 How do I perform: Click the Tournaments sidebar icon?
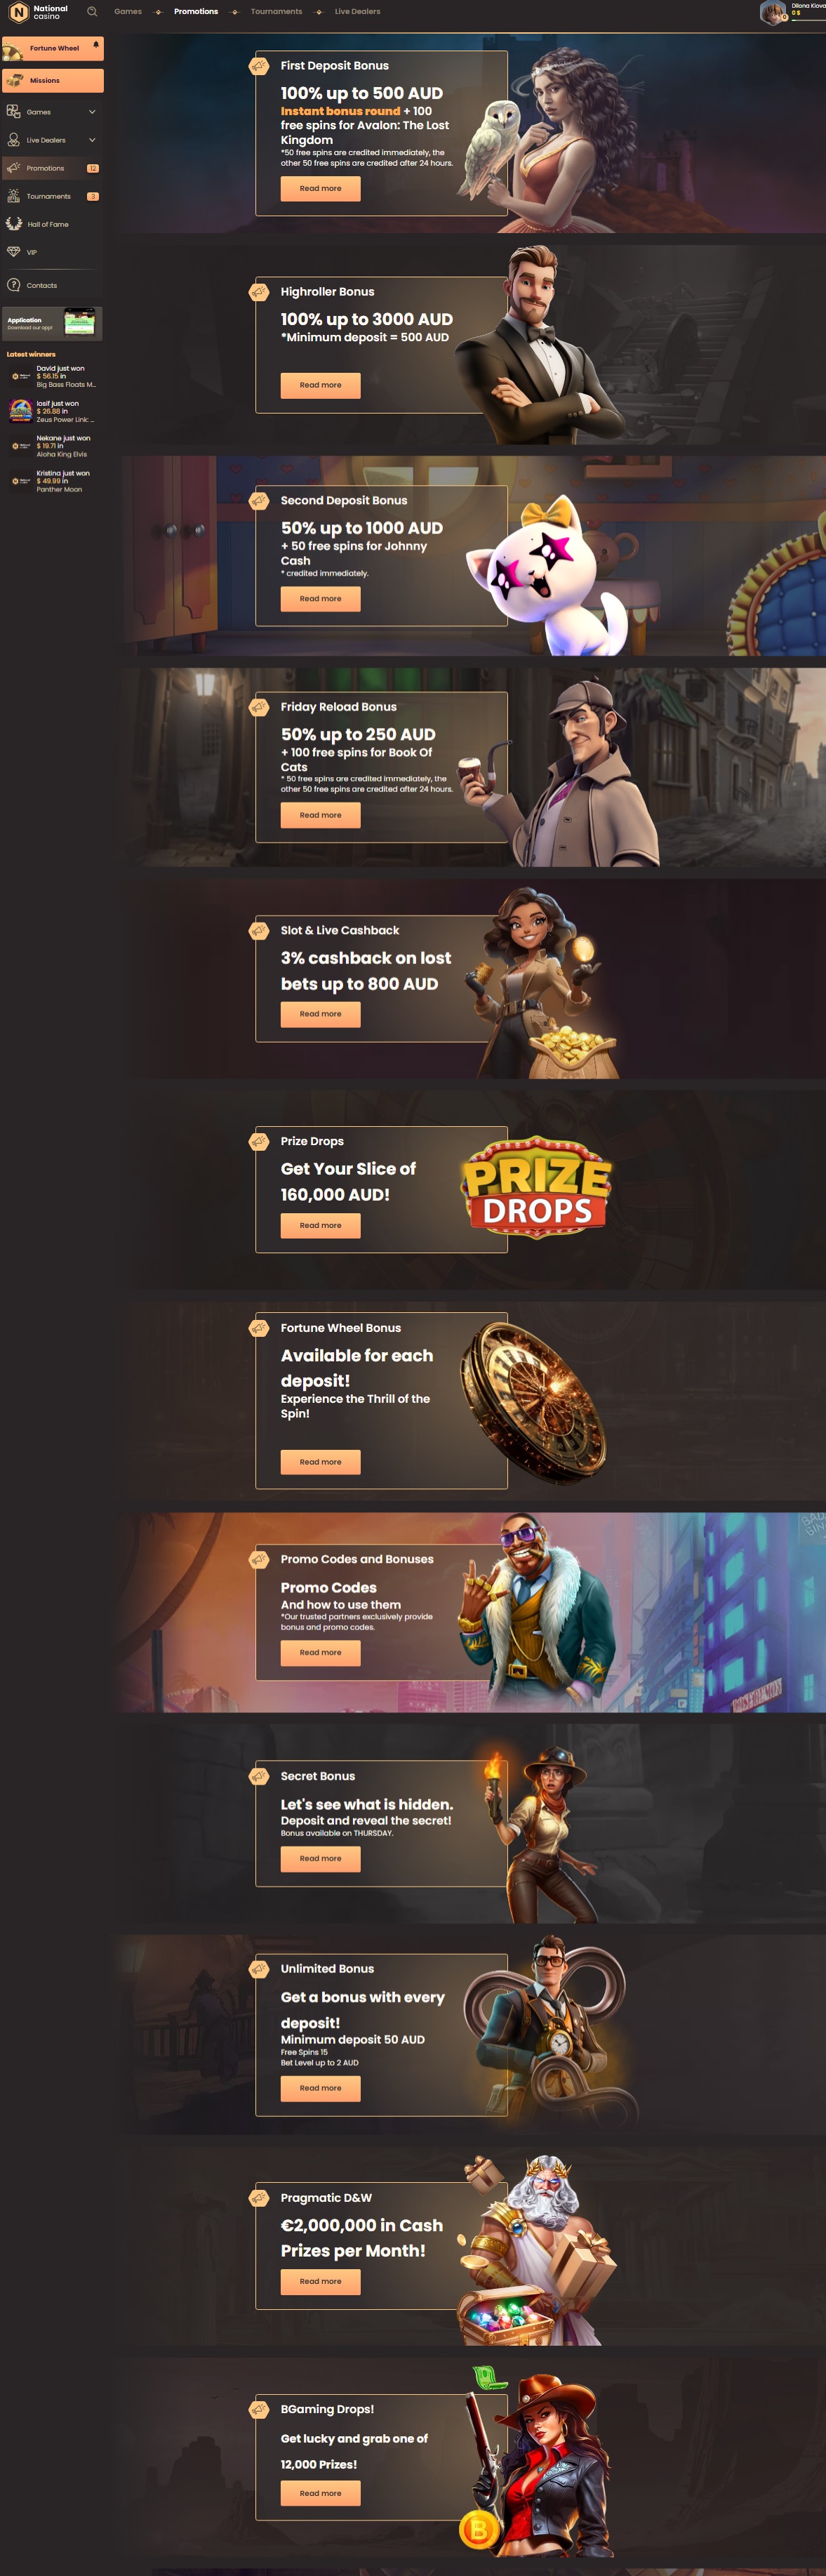pyautogui.click(x=14, y=196)
